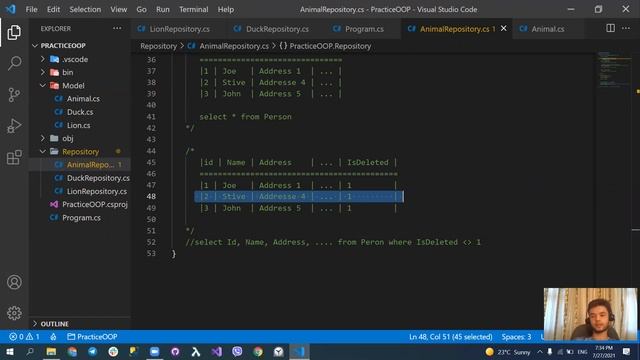Click the Spaces: 3 indentation status

point(516,337)
